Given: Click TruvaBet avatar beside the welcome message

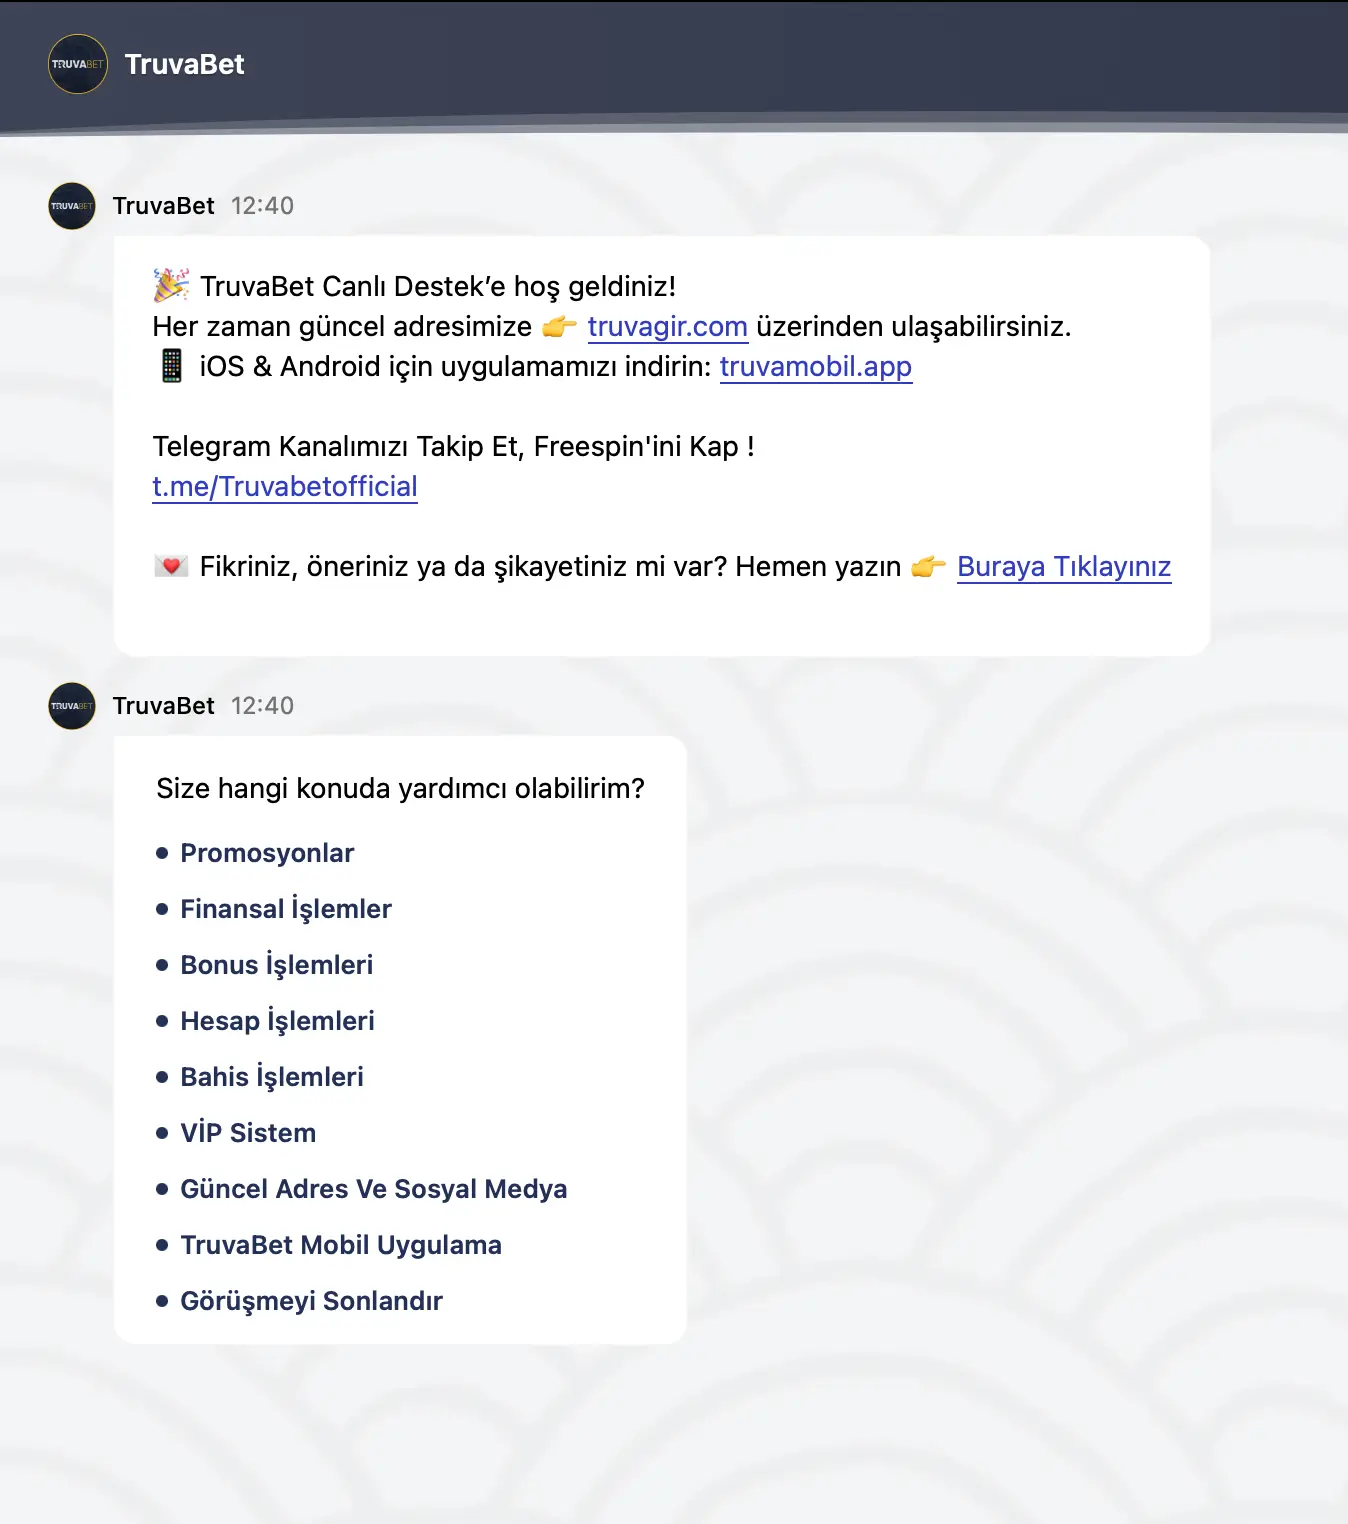Looking at the screenshot, I should [72, 206].
